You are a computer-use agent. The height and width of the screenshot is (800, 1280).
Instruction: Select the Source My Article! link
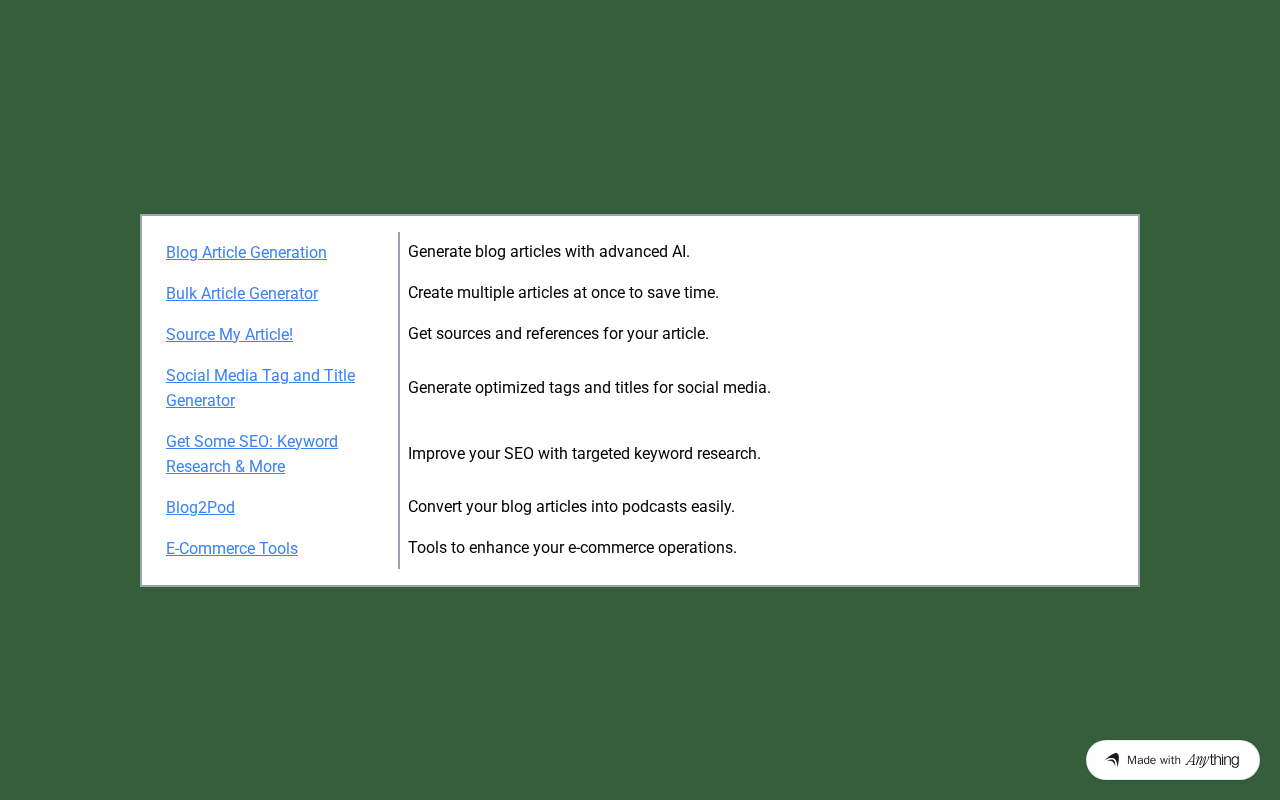(229, 334)
